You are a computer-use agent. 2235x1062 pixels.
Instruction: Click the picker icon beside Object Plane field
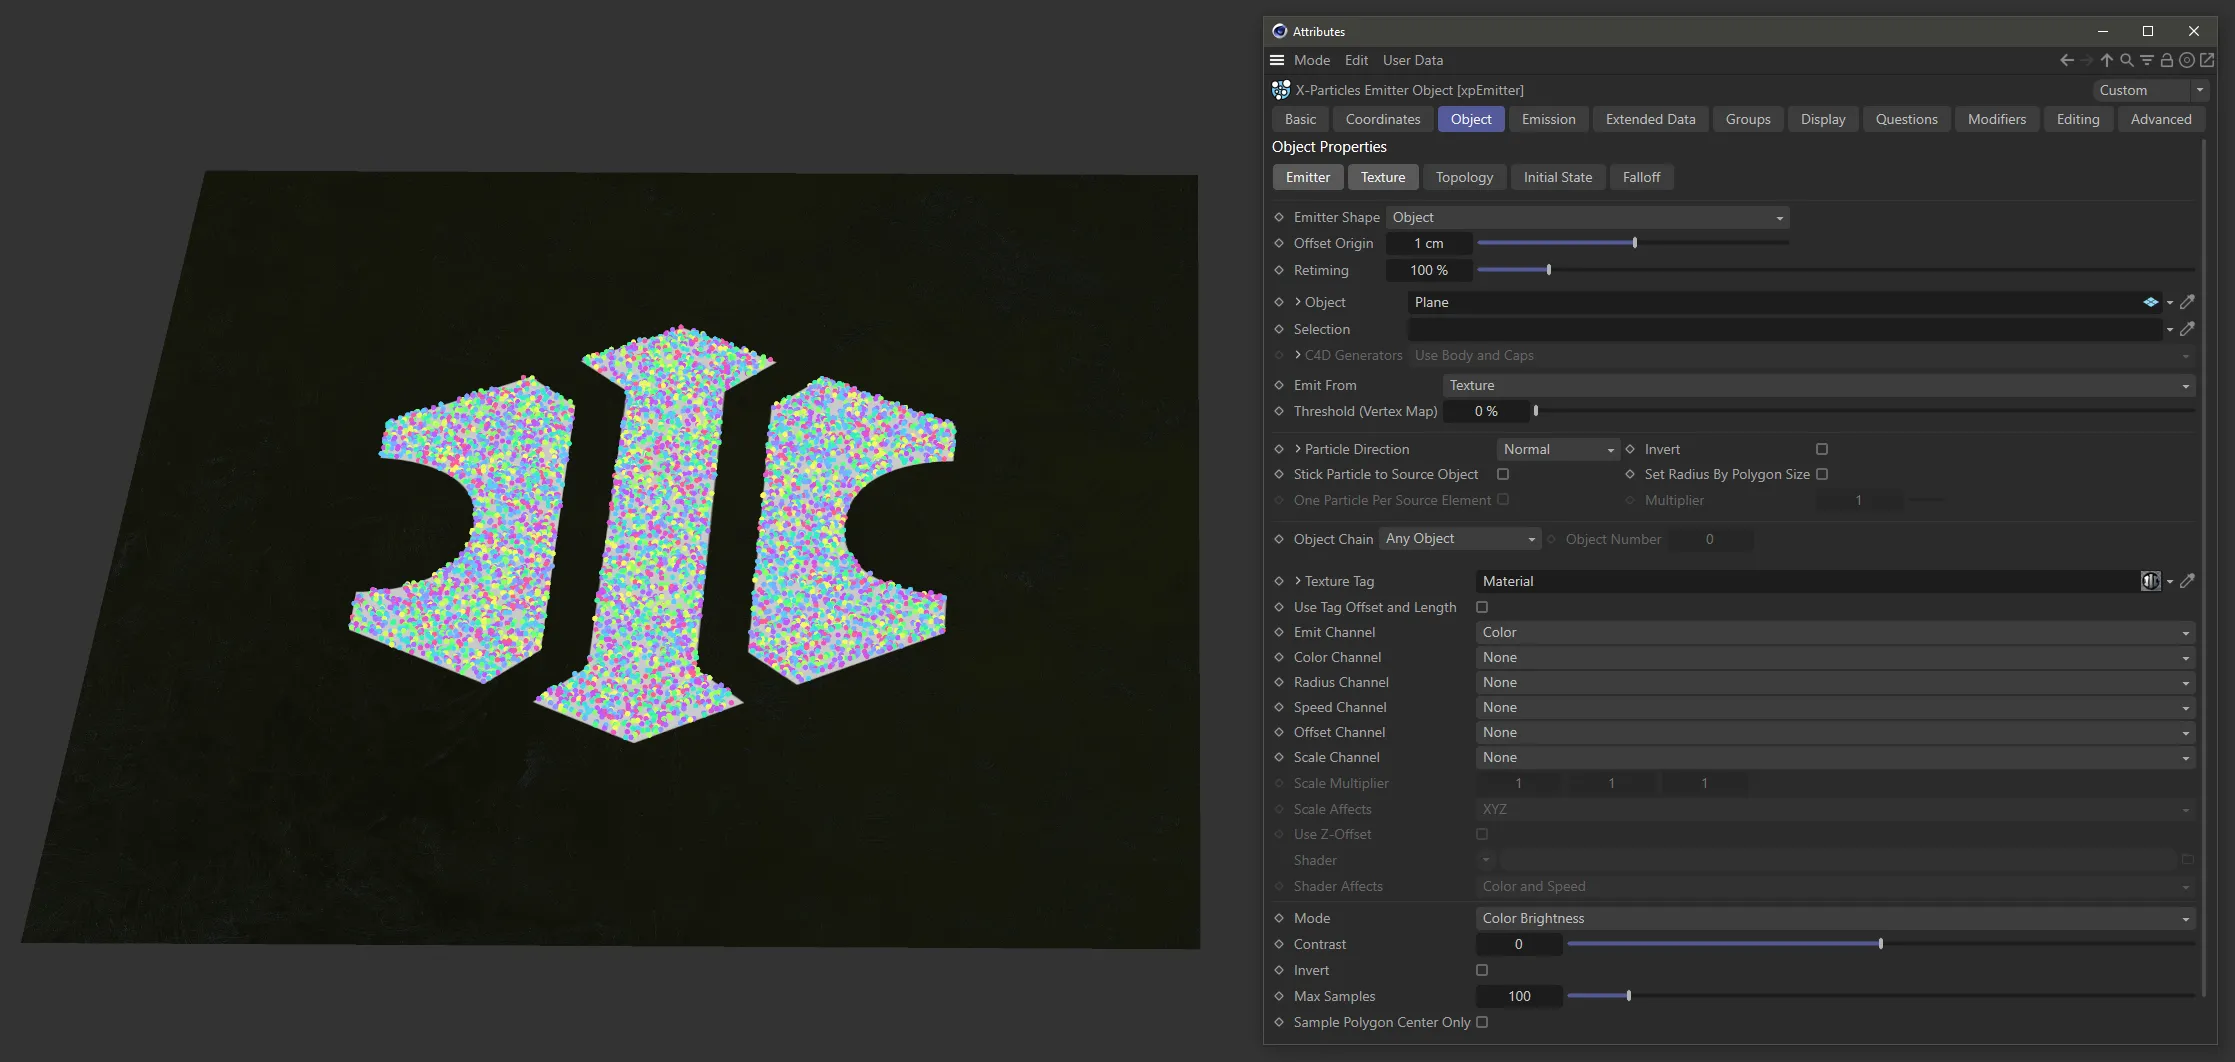[x=2187, y=302]
